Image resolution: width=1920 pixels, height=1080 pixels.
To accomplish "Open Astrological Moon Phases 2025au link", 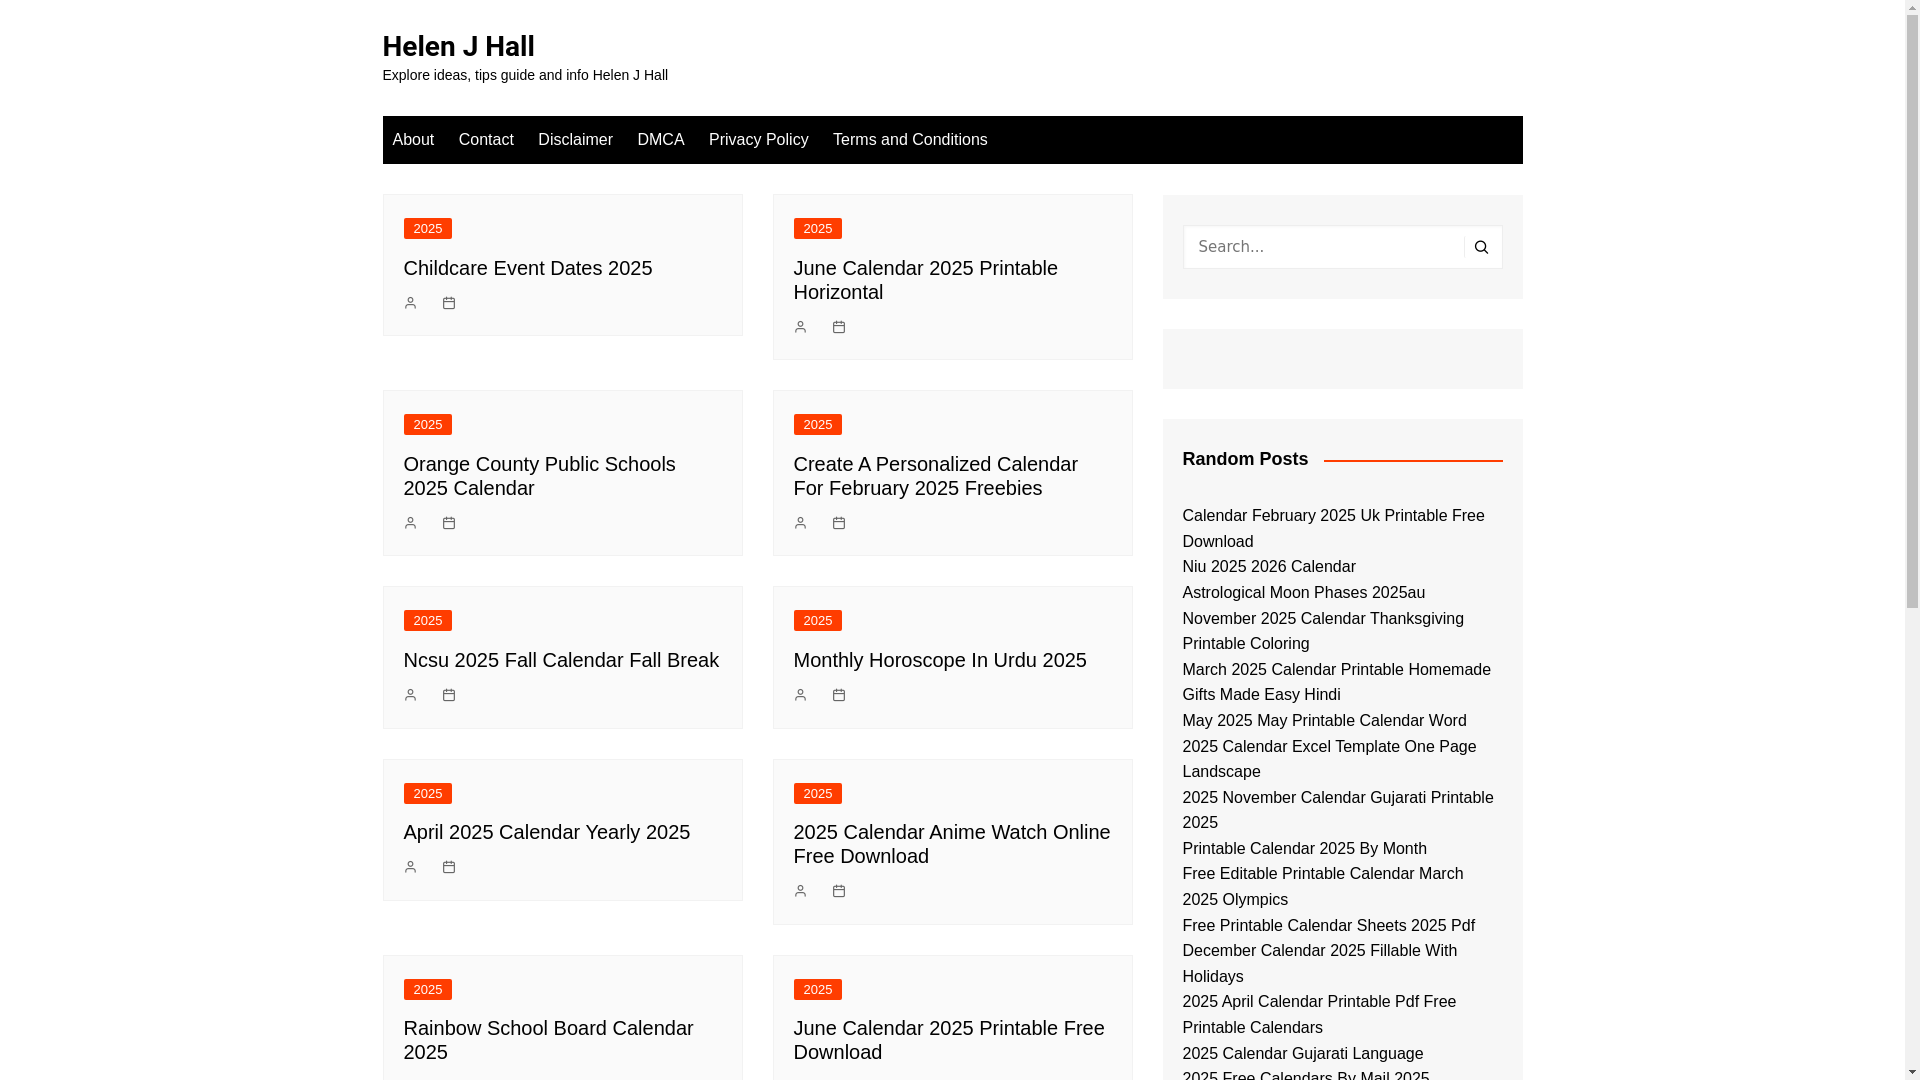I will (1303, 593).
